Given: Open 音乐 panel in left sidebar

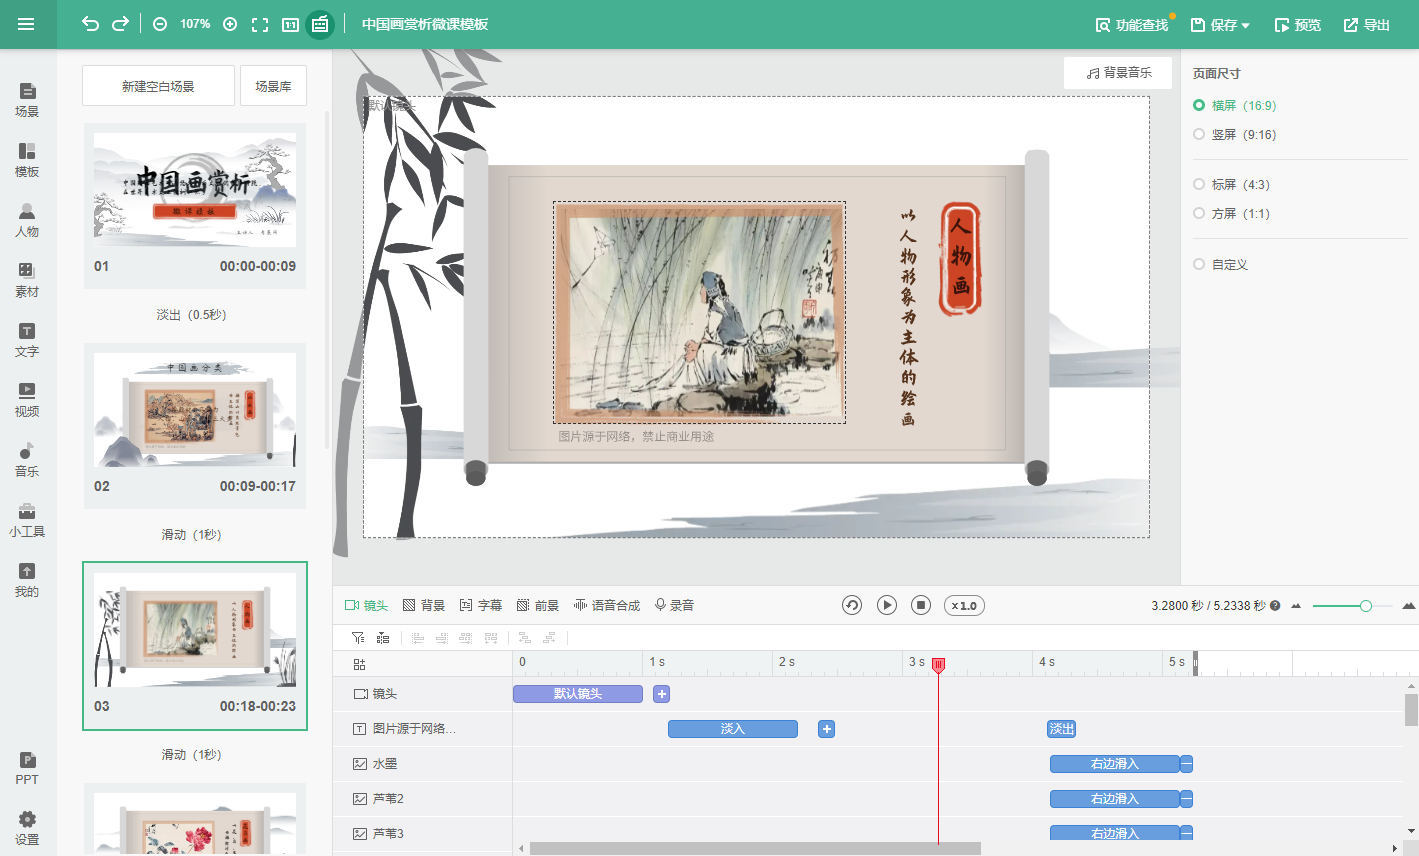Looking at the screenshot, I should tap(27, 460).
